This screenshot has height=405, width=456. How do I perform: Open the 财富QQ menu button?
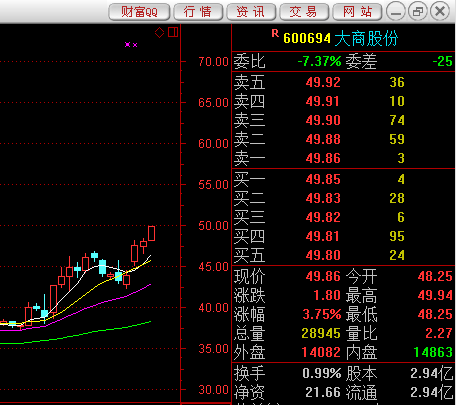pyautogui.click(x=139, y=12)
